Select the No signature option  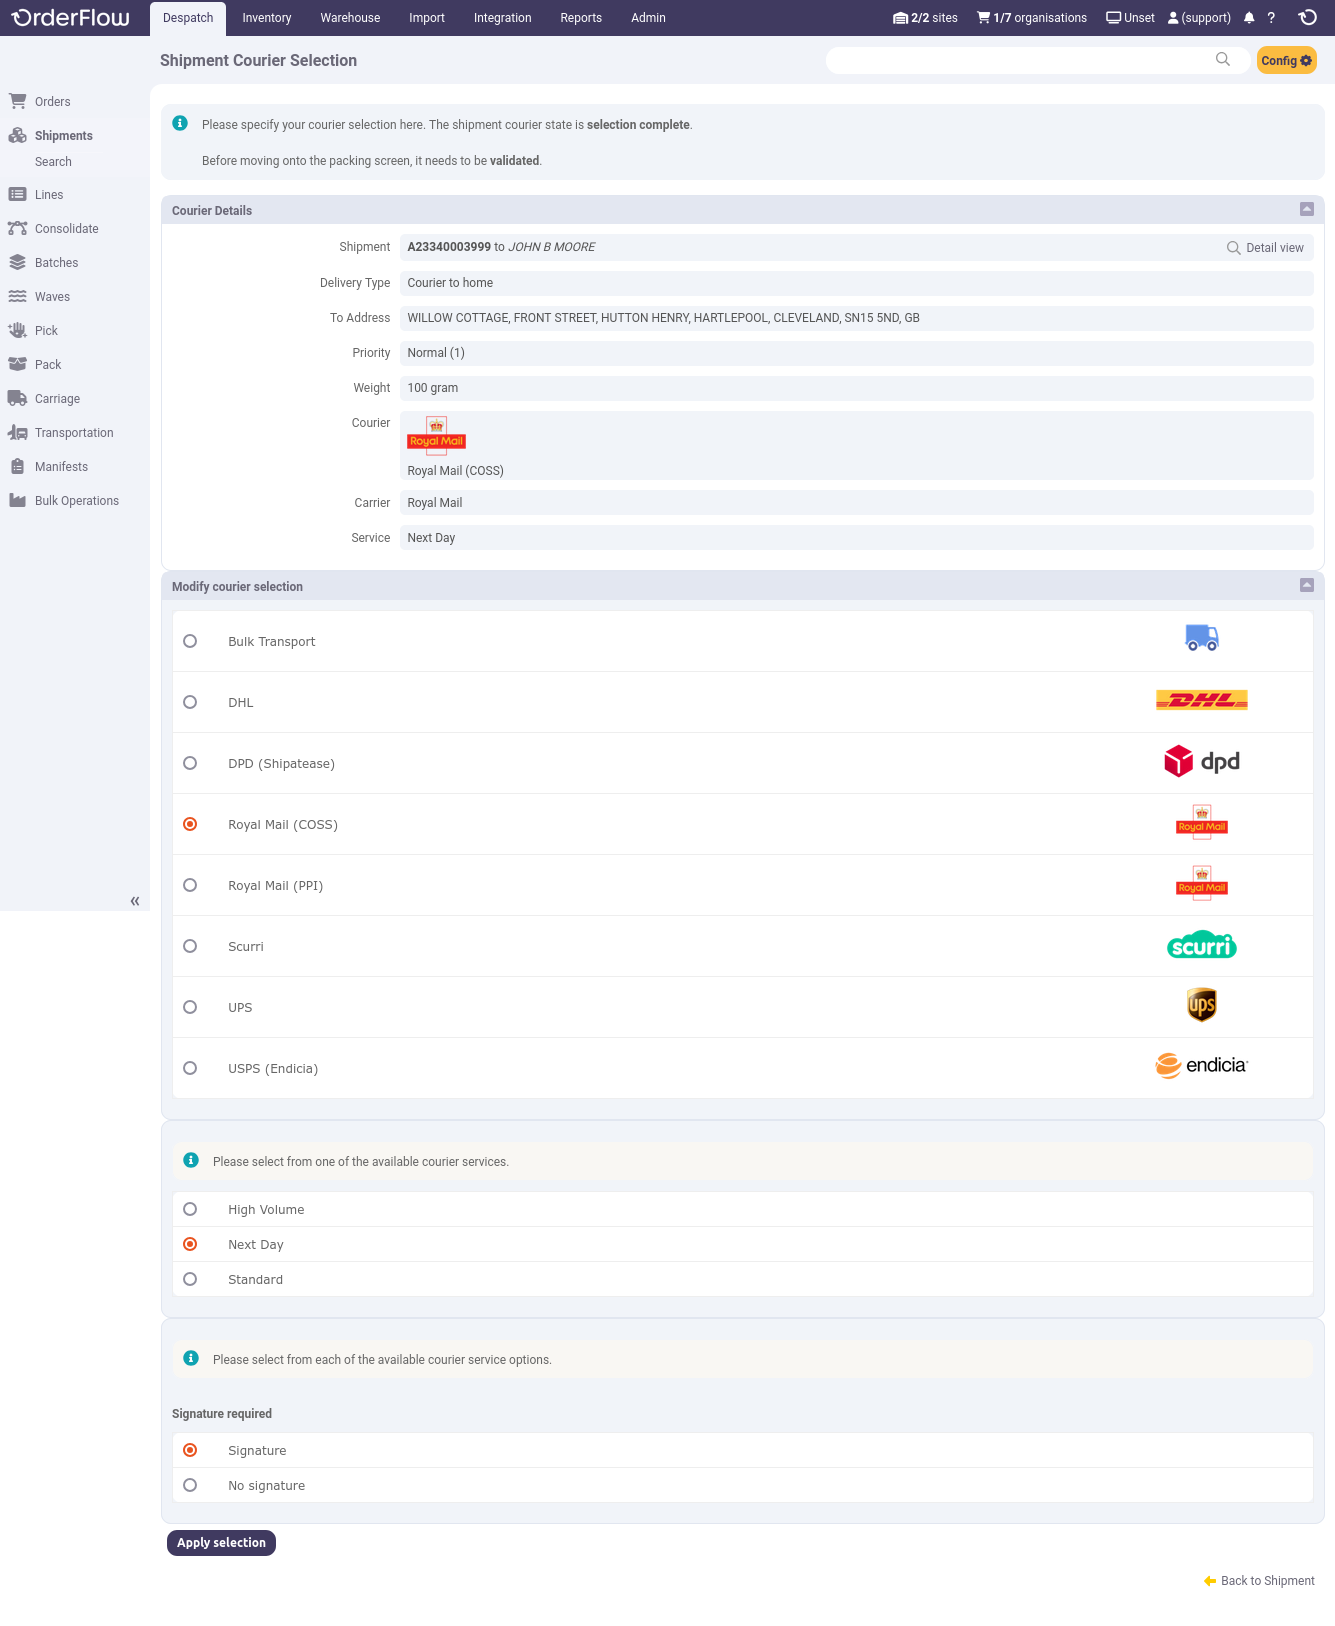(x=190, y=1486)
